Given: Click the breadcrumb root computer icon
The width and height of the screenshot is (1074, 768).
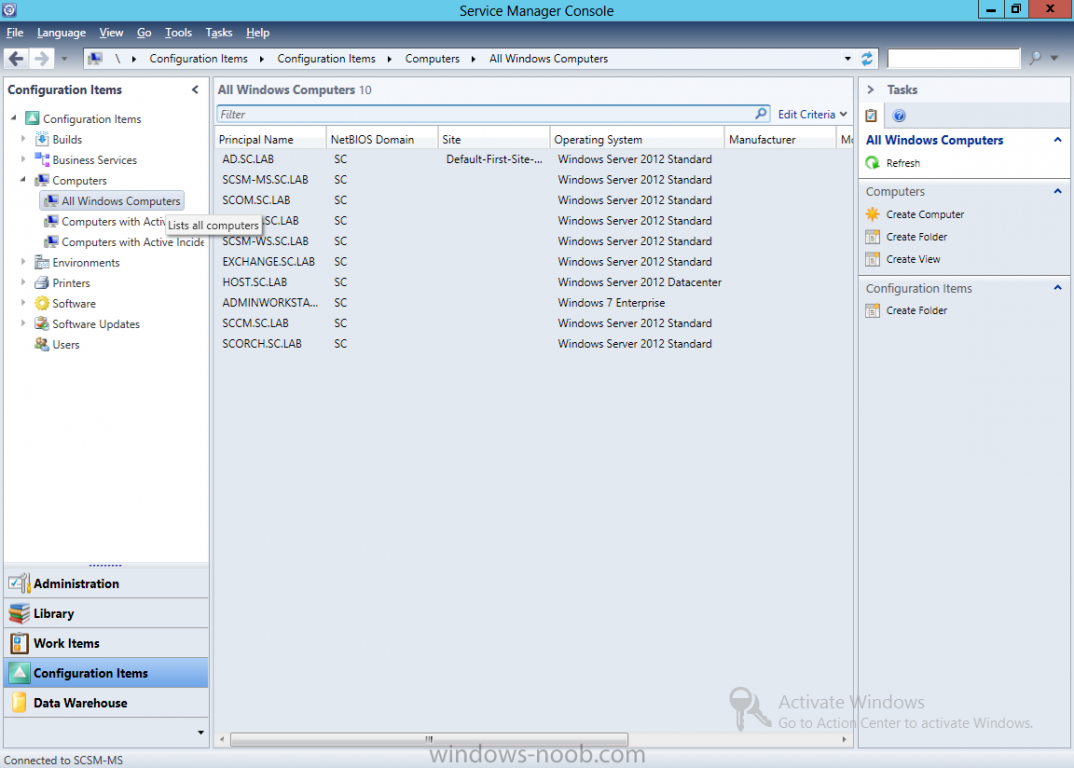Looking at the screenshot, I should click(x=95, y=59).
